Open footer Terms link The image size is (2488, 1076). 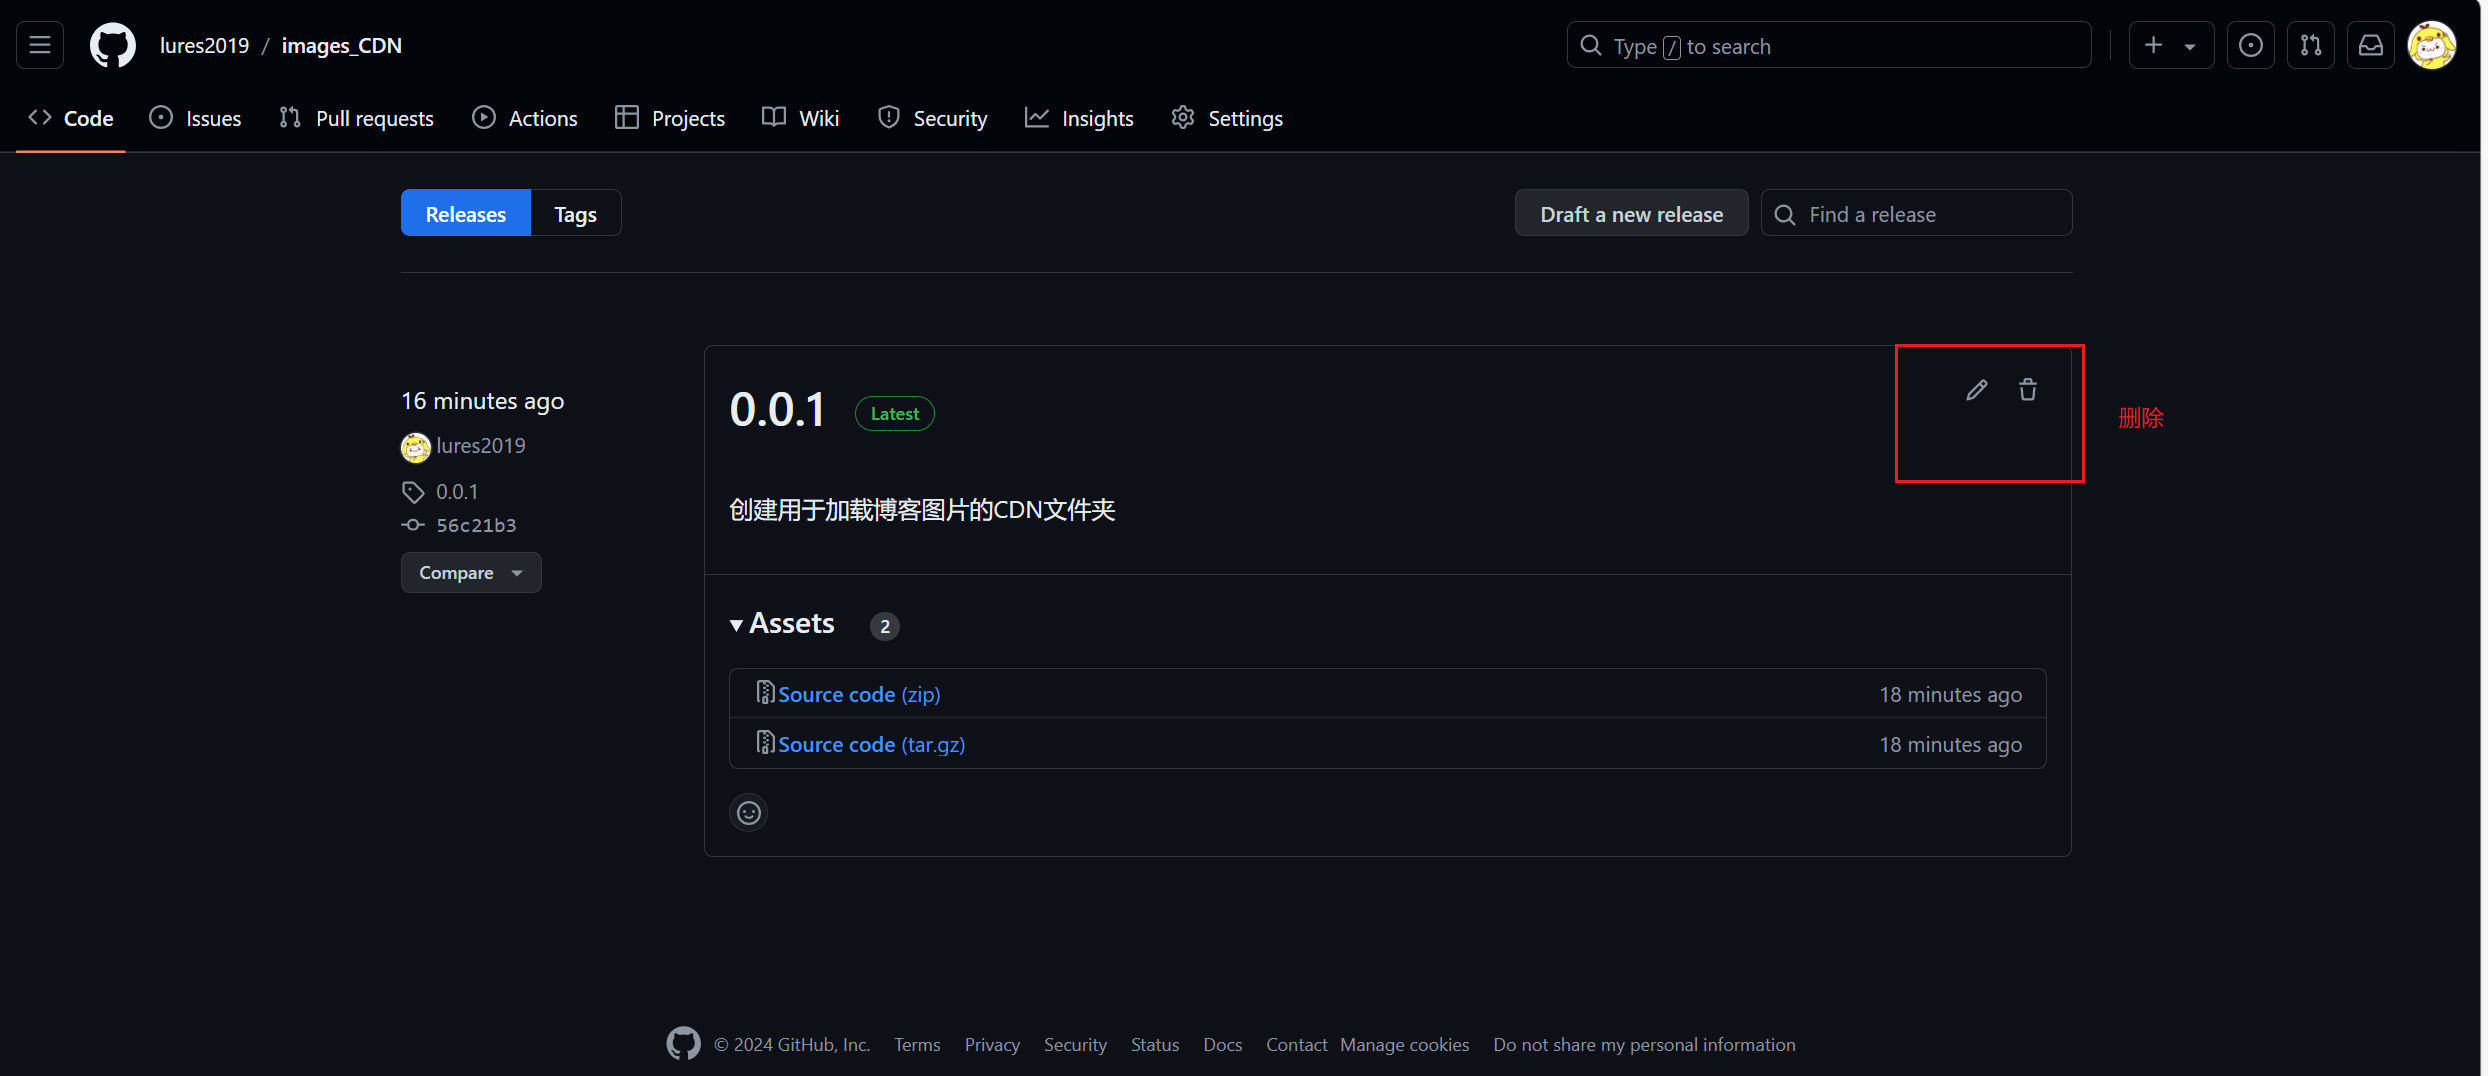point(917,1044)
